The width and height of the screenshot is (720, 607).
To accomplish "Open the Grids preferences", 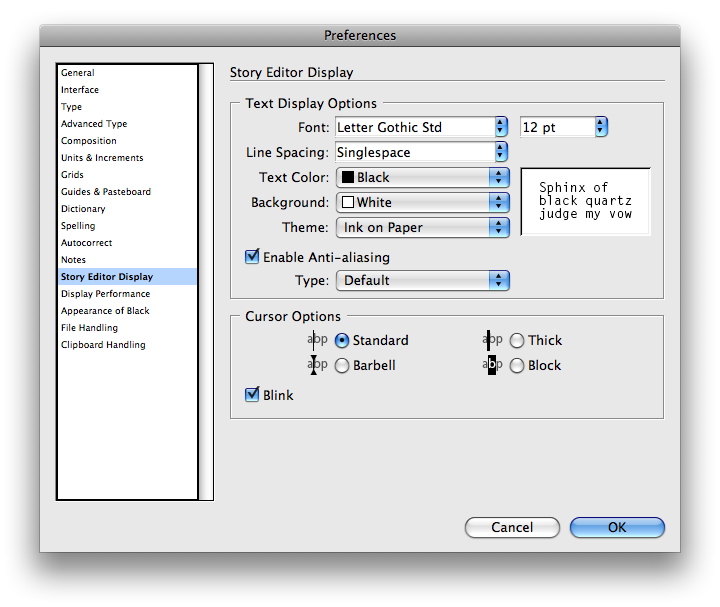I will point(127,174).
